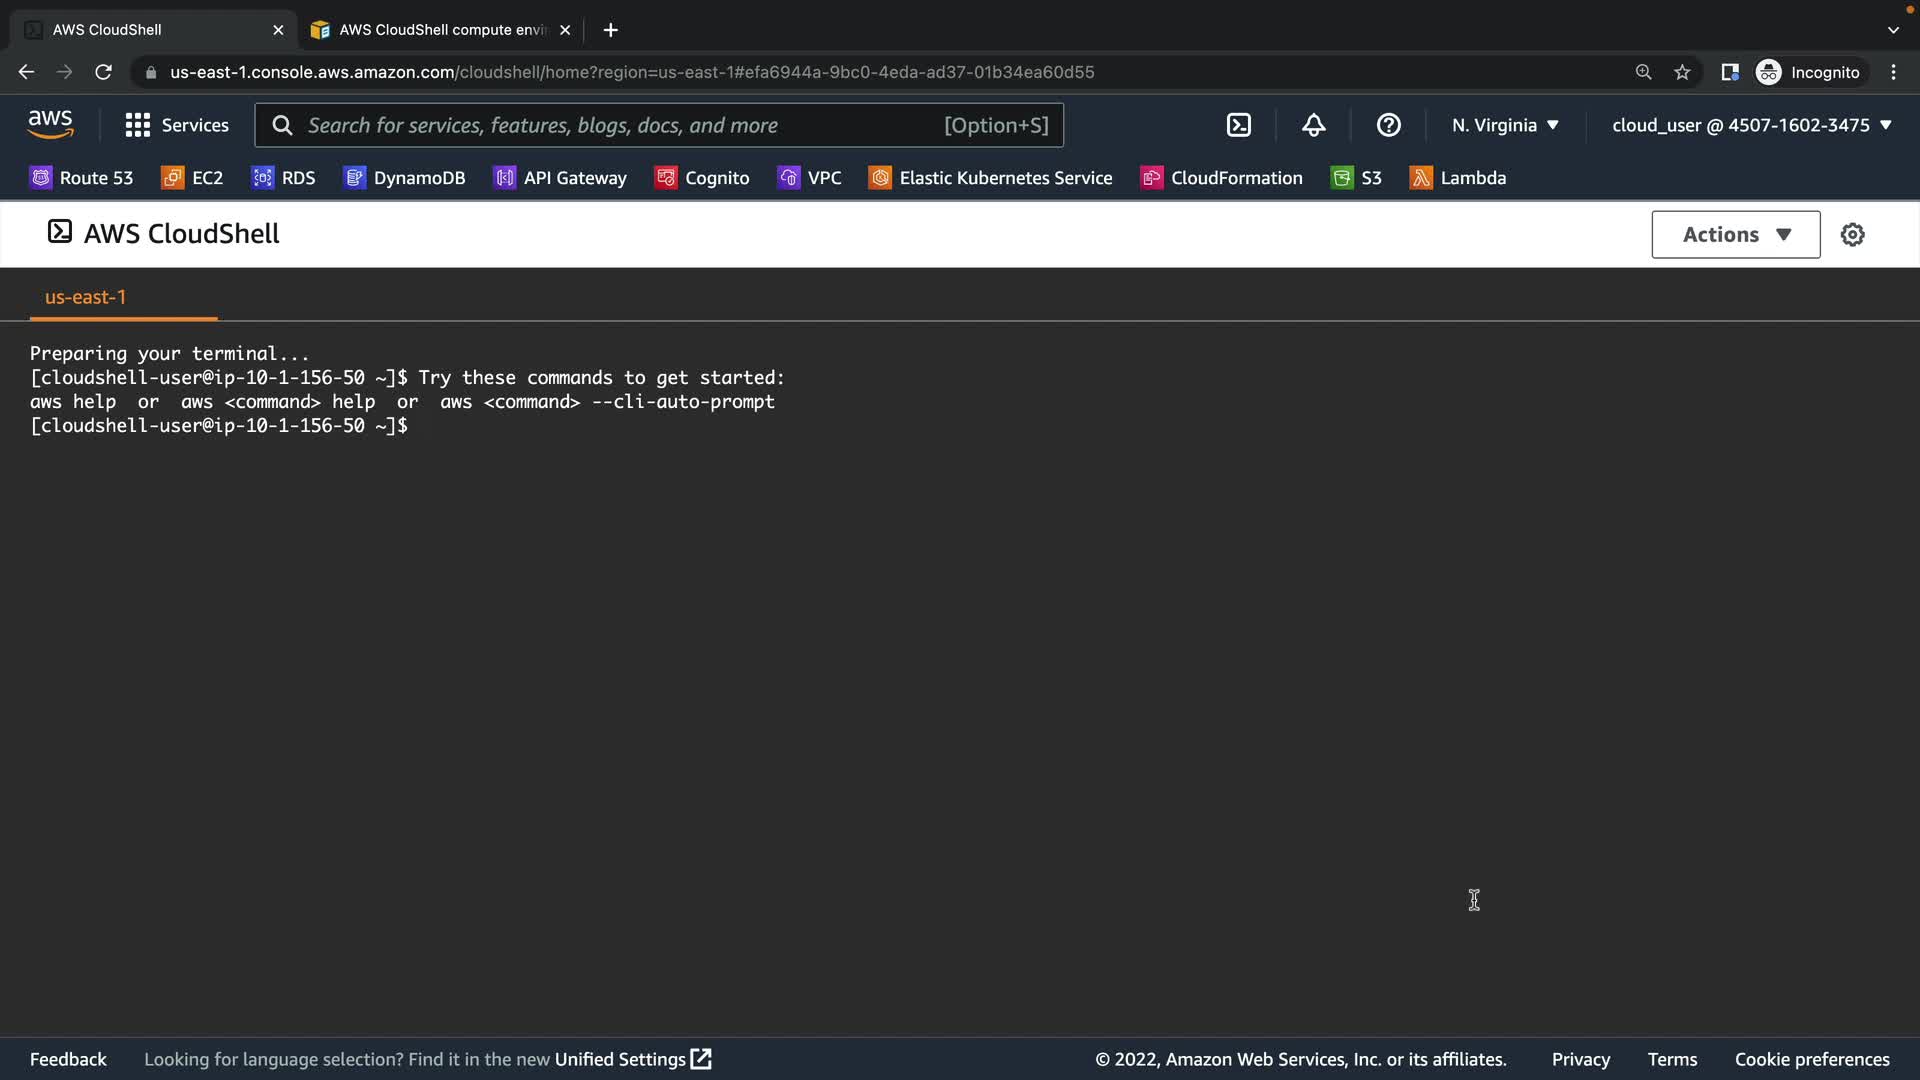Expand the Actions dropdown
The image size is (1920, 1080).
[1735, 234]
